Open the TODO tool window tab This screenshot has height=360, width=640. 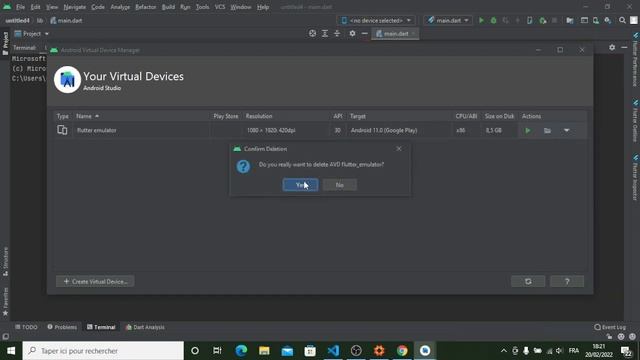26,327
